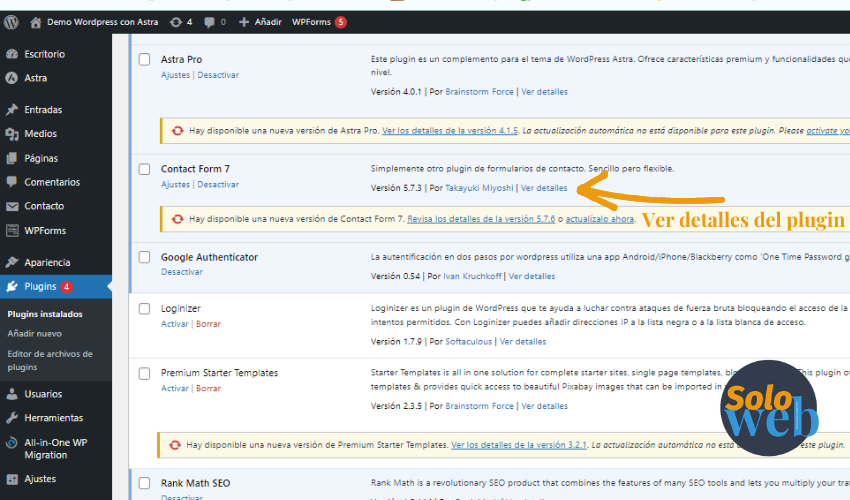
Task: Deactivate Google Authenticator plugin
Action: (x=182, y=272)
